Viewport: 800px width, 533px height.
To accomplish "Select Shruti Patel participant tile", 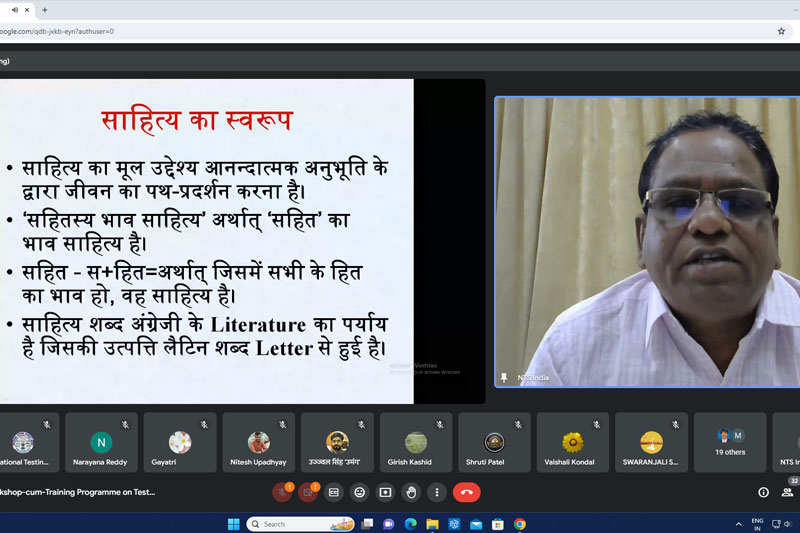I will [494, 442].
